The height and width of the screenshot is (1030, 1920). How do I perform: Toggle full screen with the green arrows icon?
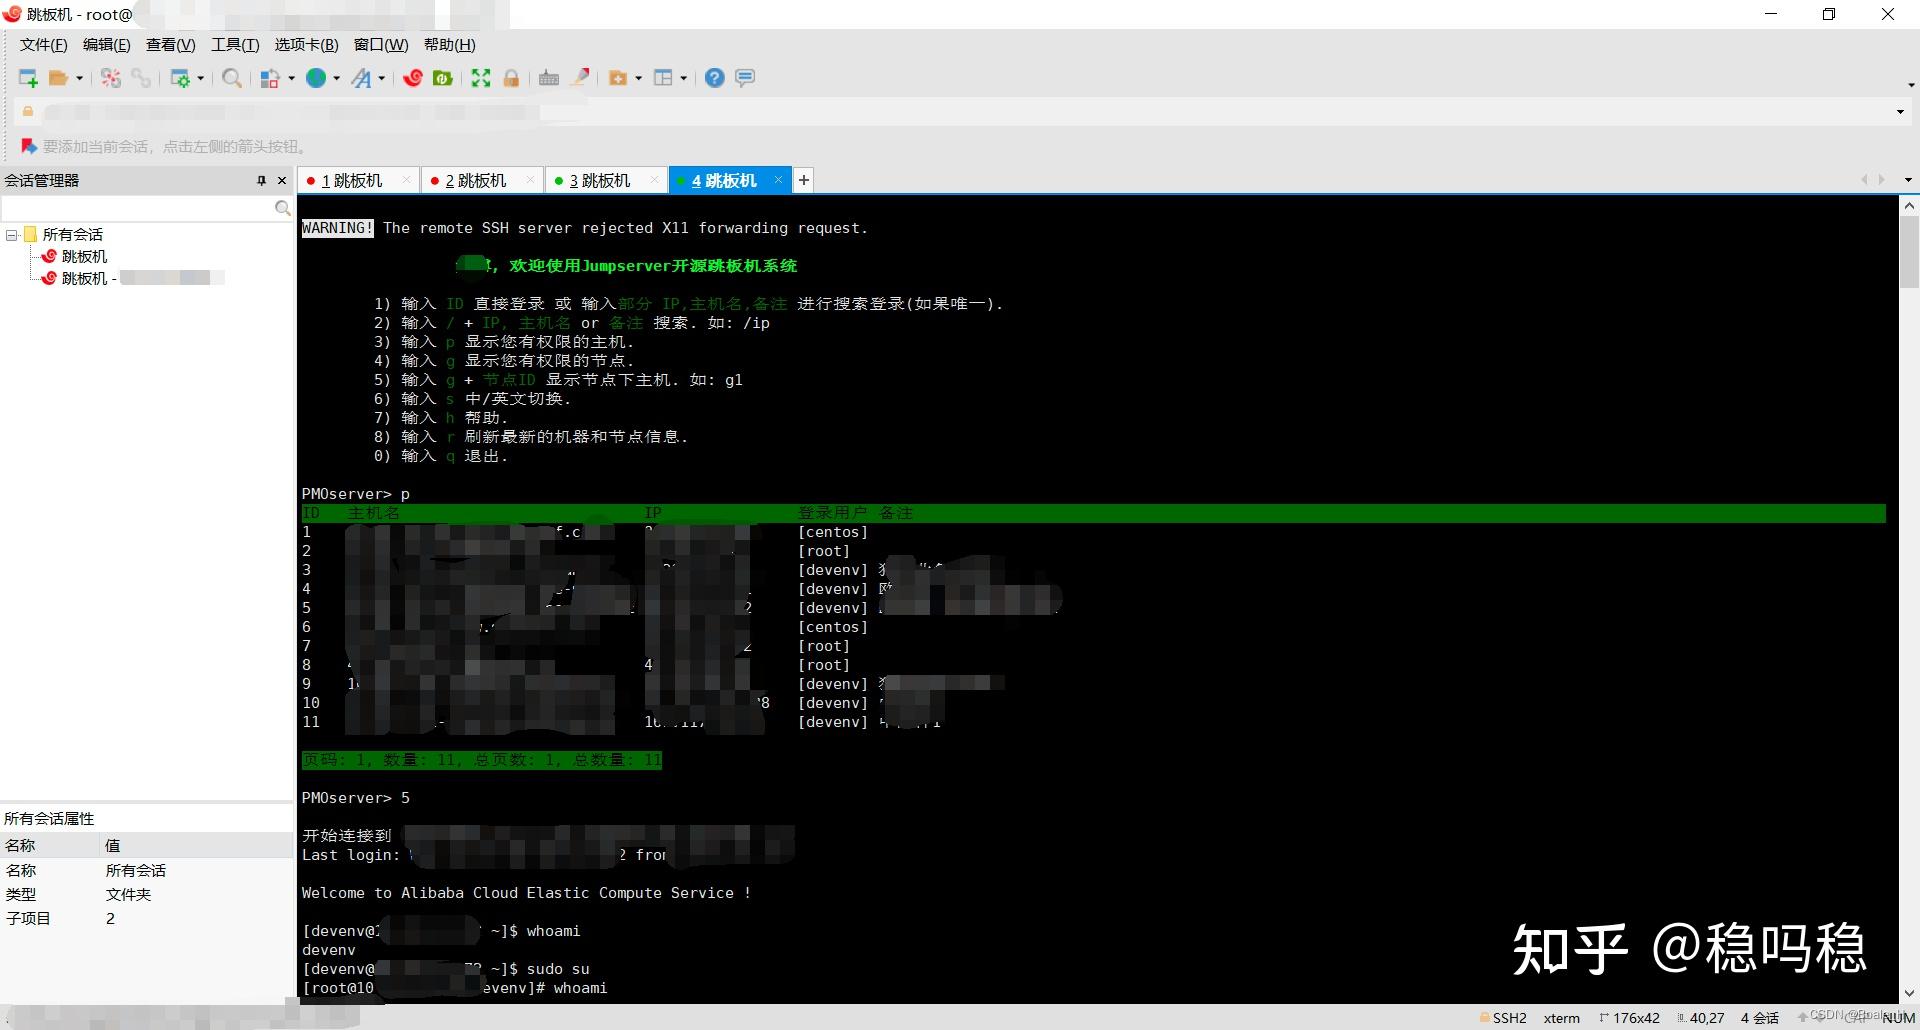pyautogui.click(x=481, y=78)
